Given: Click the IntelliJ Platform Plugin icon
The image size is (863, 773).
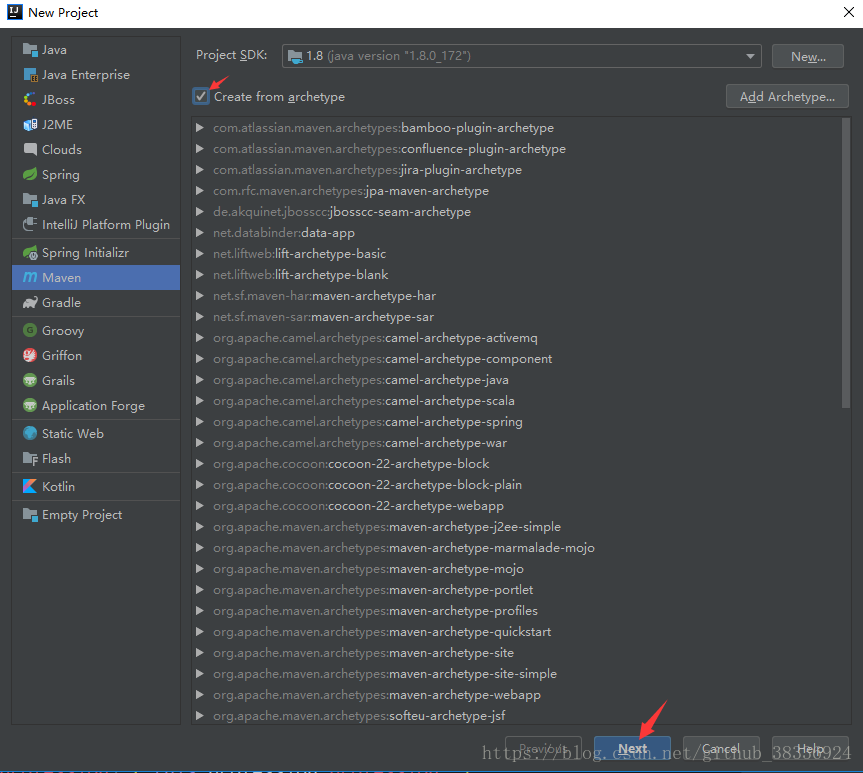Looking at the screenshot, I should click(x=30, y=225).
